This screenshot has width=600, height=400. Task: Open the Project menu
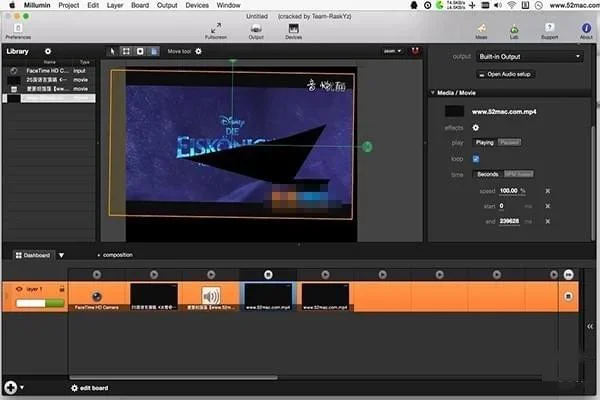[x=68, y=5]
